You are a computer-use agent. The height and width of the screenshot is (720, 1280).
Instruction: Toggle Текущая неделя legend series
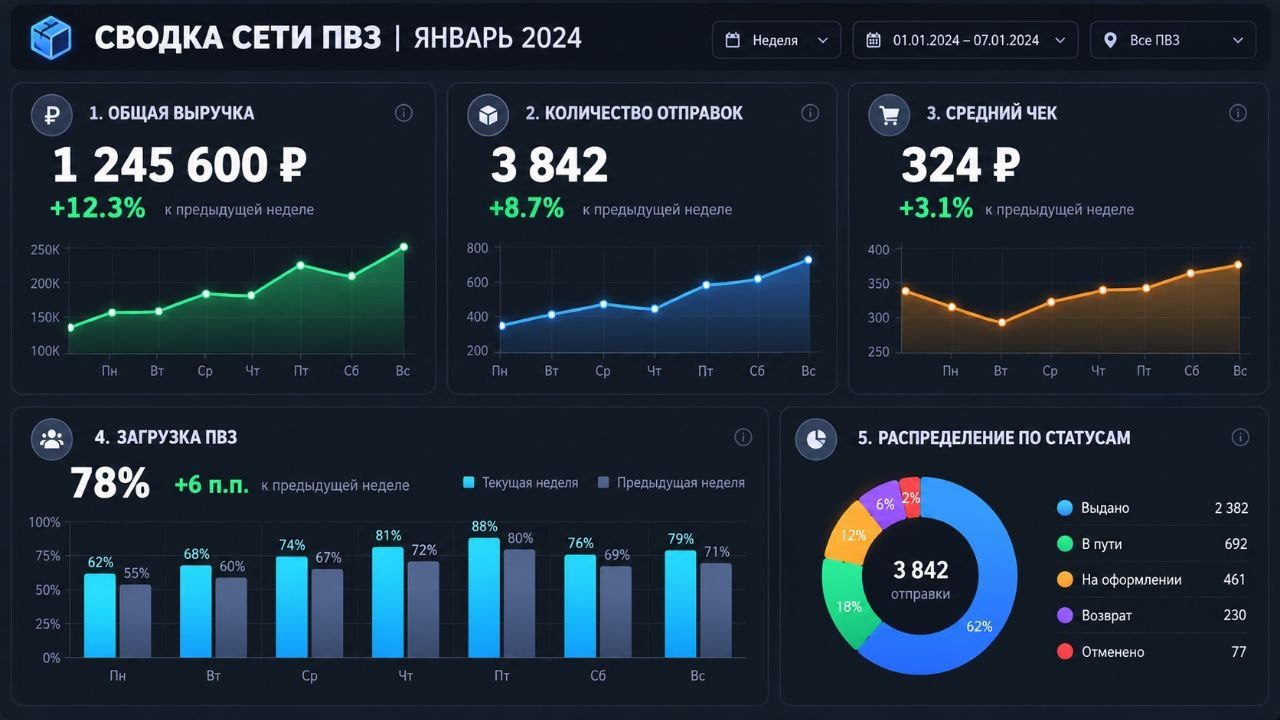(521, 483)
